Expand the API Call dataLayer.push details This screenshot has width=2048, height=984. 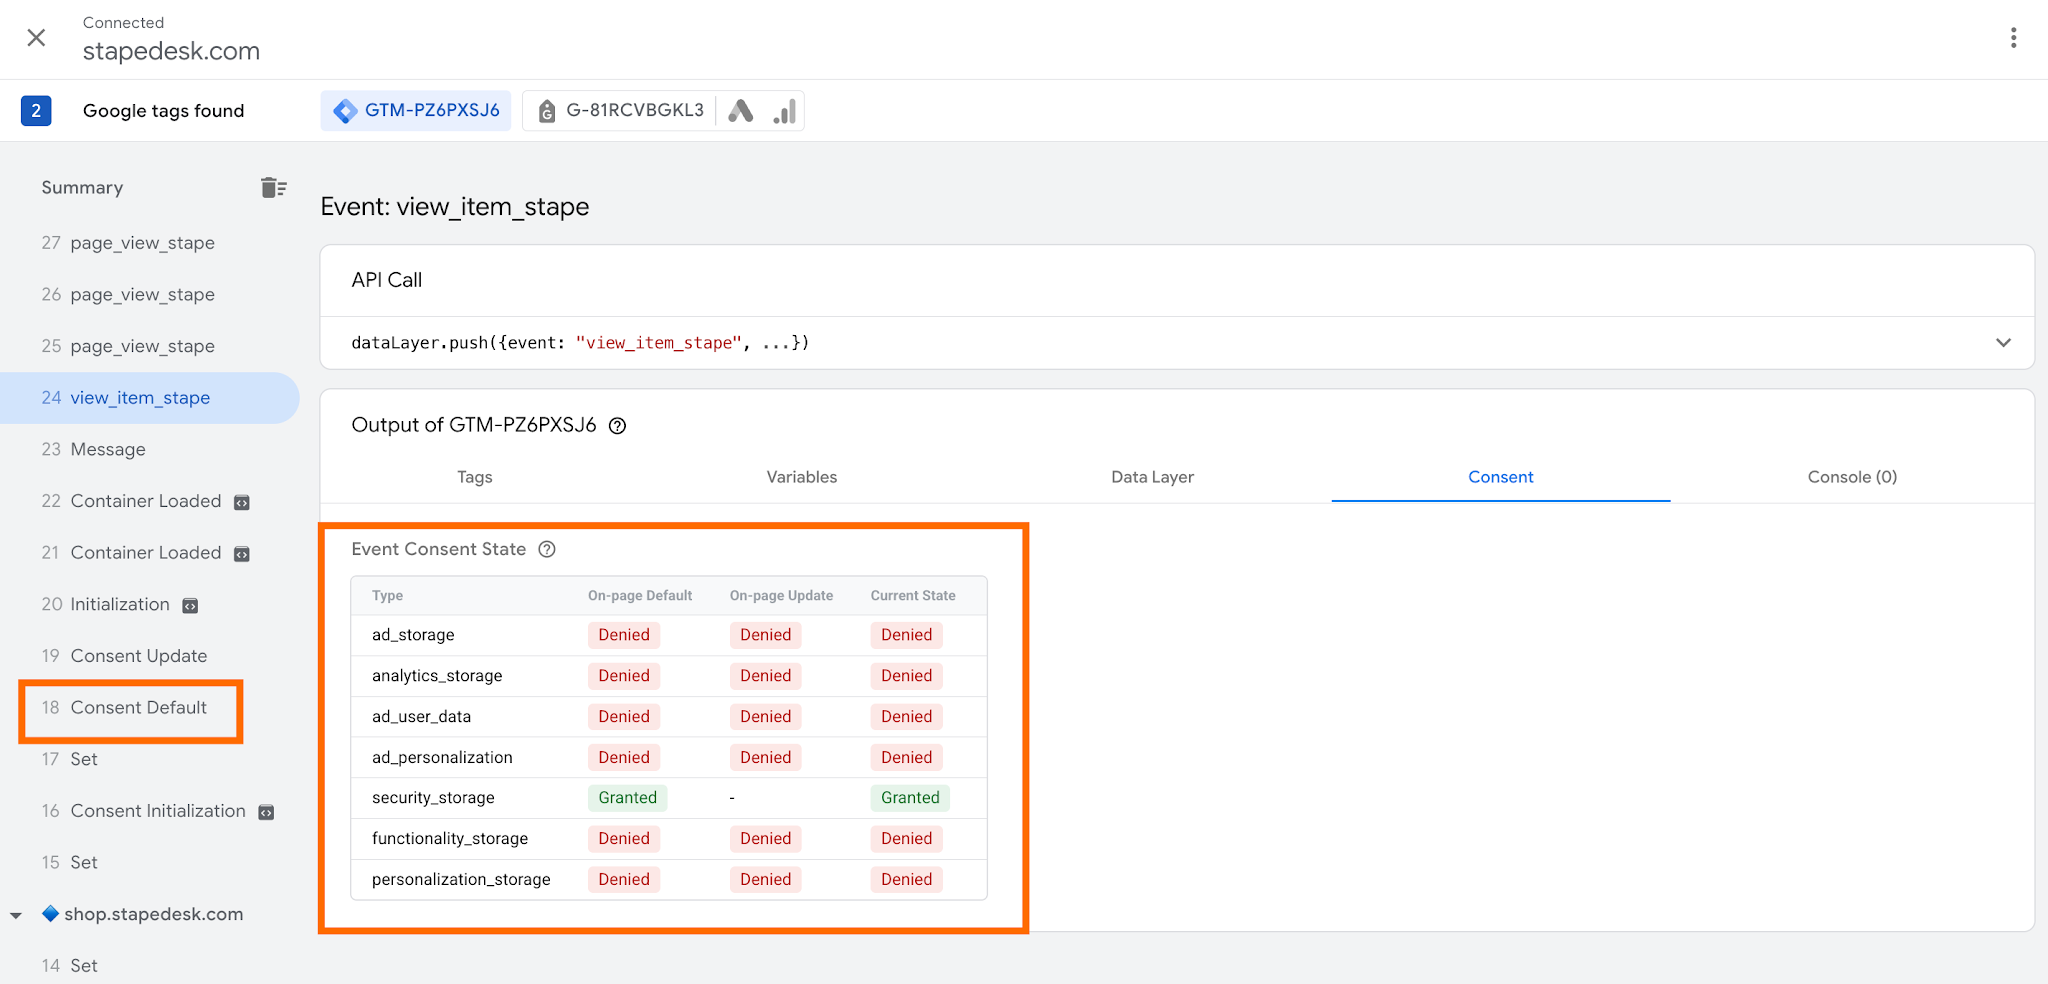coord(2003,343)
